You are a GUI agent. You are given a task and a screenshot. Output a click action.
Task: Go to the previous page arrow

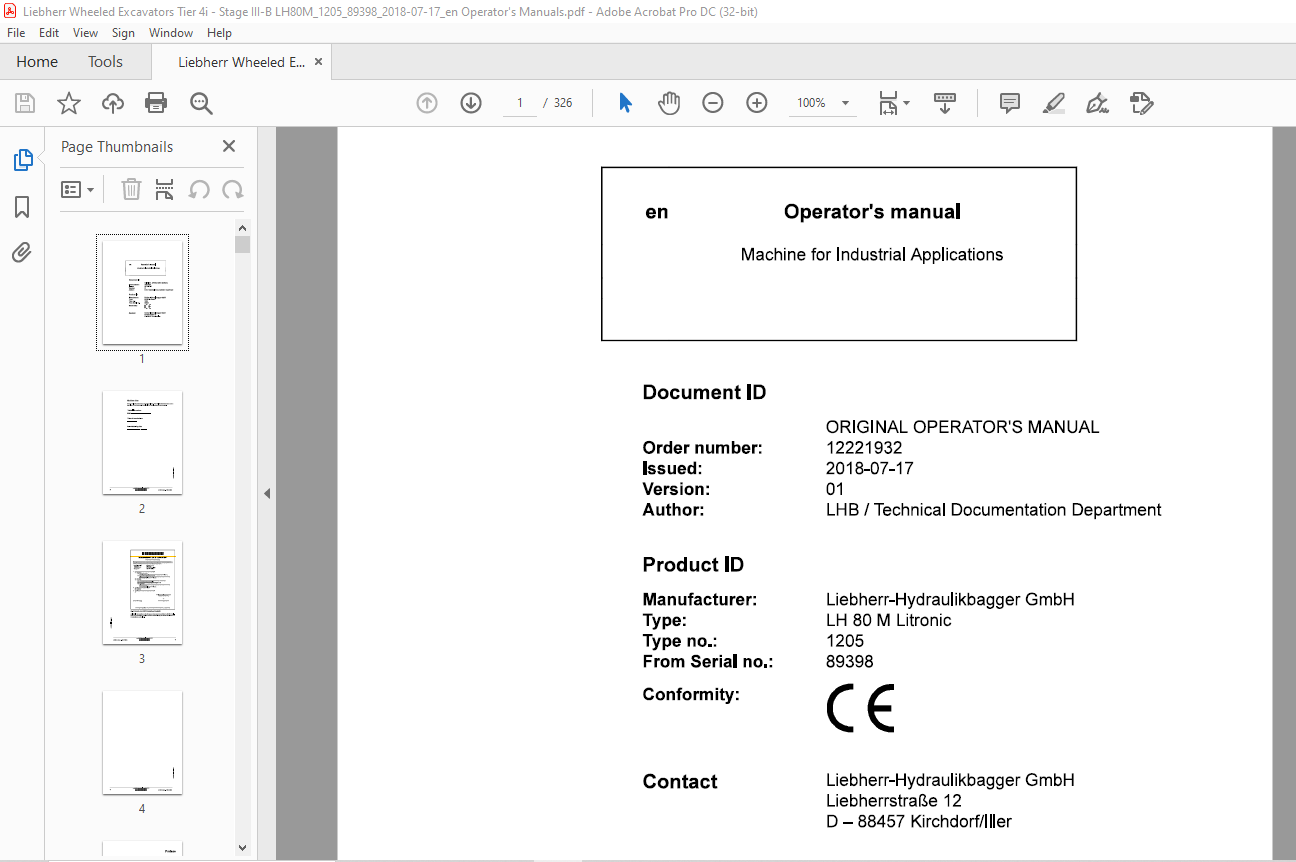[x=427, y=103]
